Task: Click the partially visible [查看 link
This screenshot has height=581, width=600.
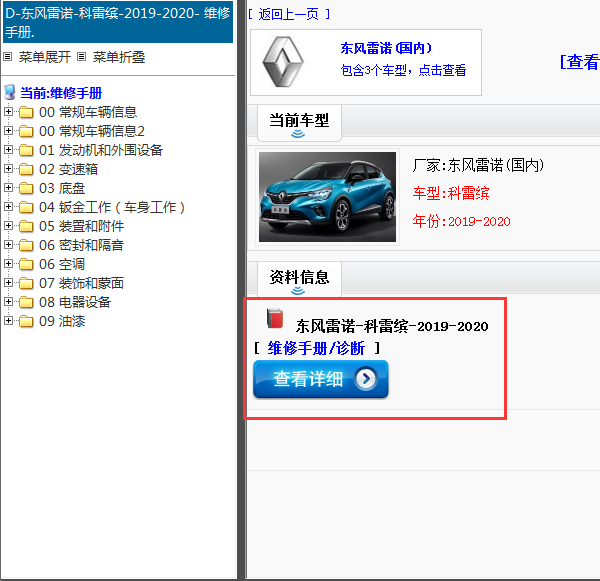Action: [580, 62]
